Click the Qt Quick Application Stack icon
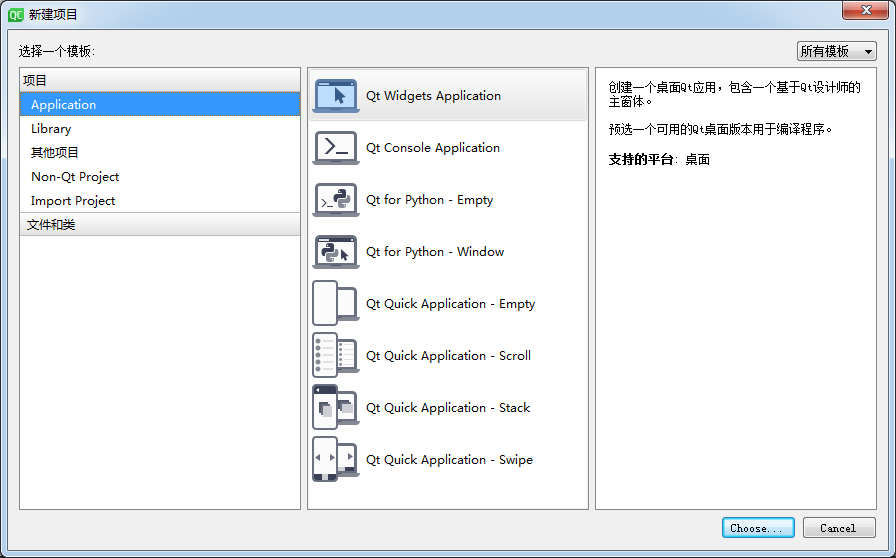Image resolution: width=896 pixels, height=558 pixels. click(336, 407)
